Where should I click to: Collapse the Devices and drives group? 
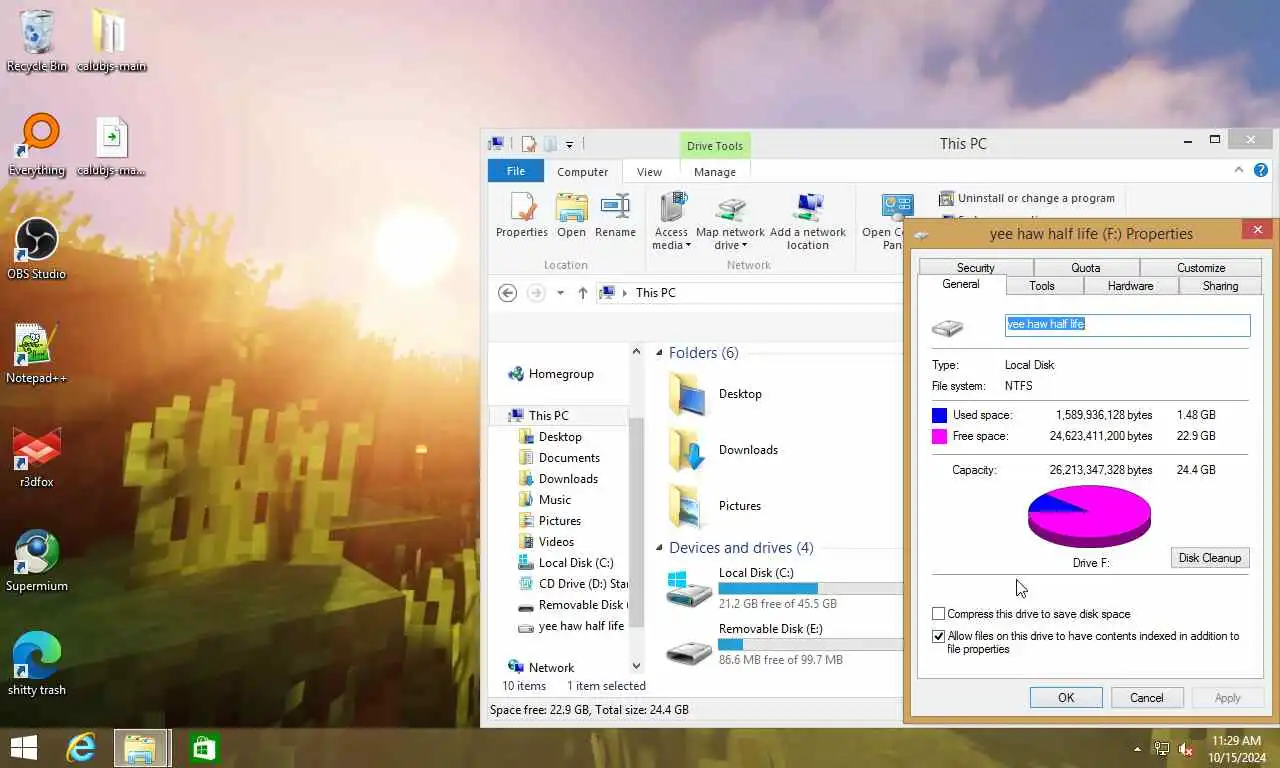(x=659, y=548)
